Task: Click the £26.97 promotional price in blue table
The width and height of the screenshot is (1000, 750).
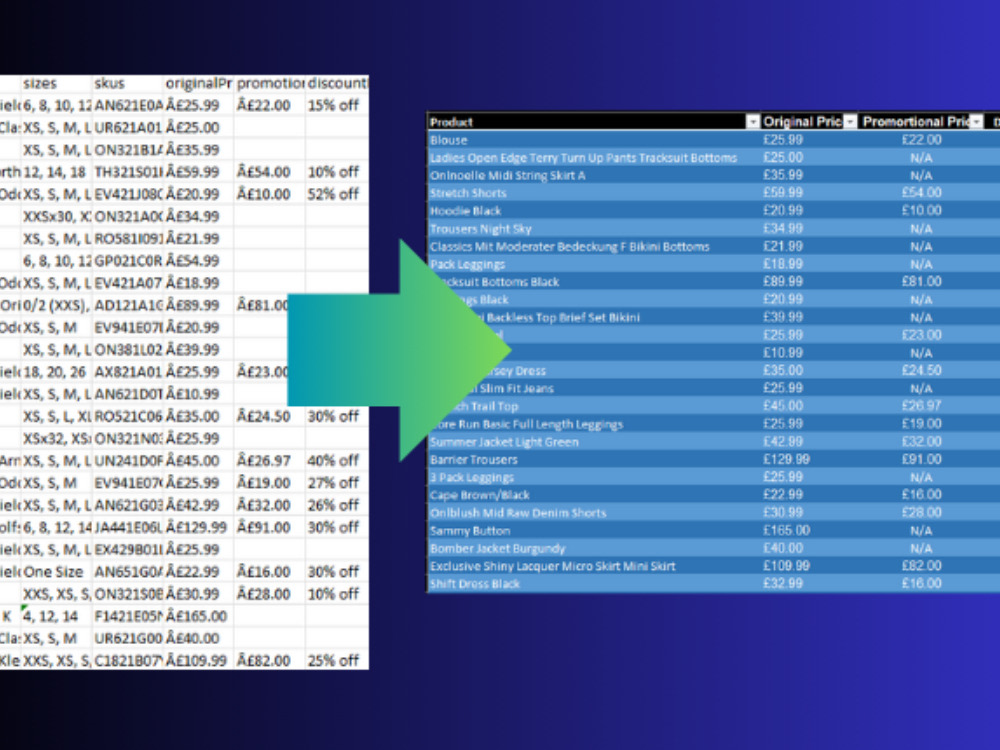Action: (922, 406)
